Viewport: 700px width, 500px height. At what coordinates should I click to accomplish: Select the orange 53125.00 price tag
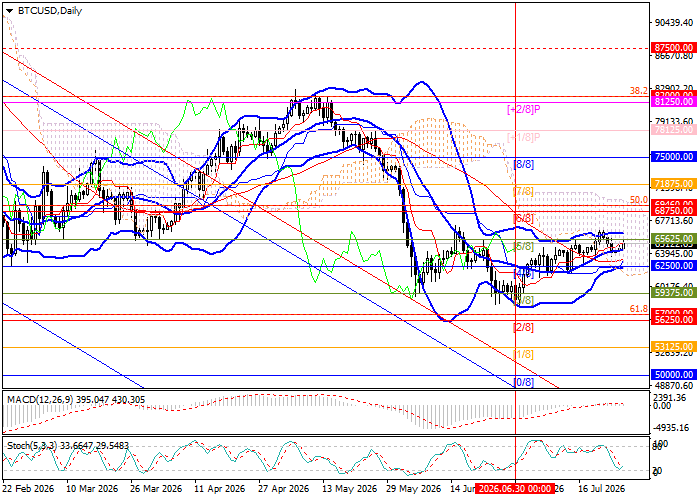(674, 347)
